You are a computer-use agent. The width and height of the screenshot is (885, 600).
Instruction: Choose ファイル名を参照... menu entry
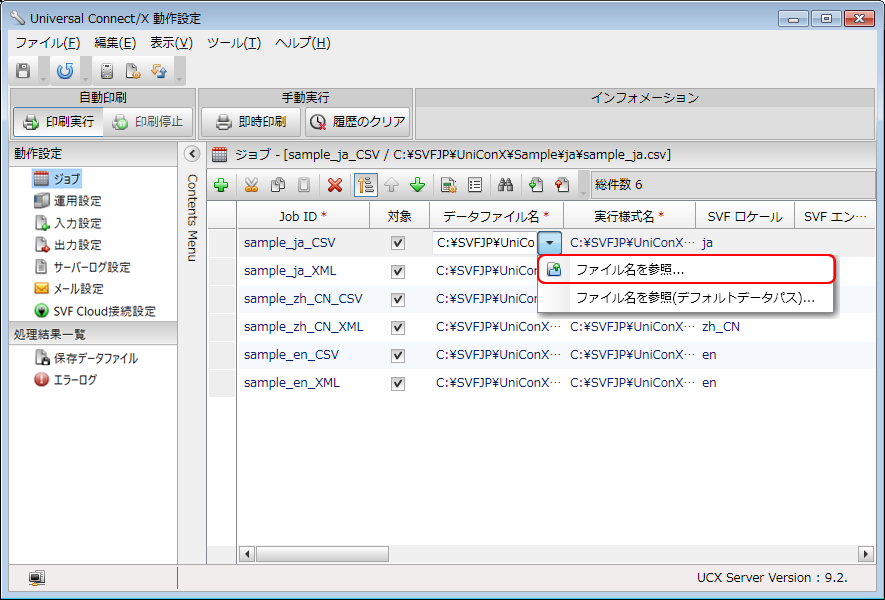click(x=686, y=269)
